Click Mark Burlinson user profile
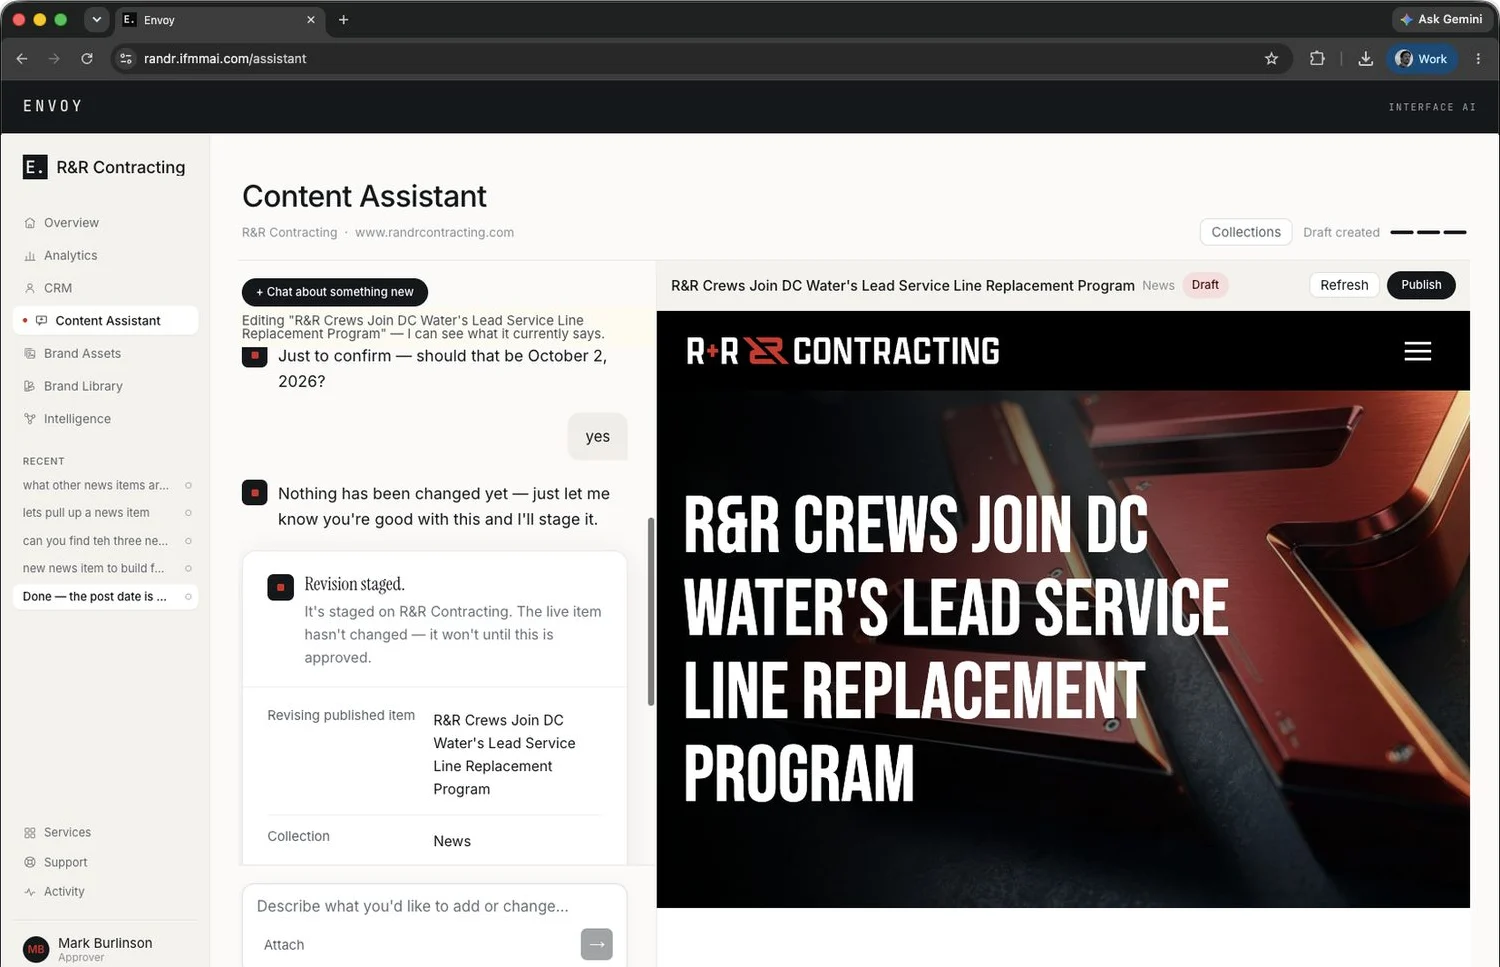 click(105, 949)
